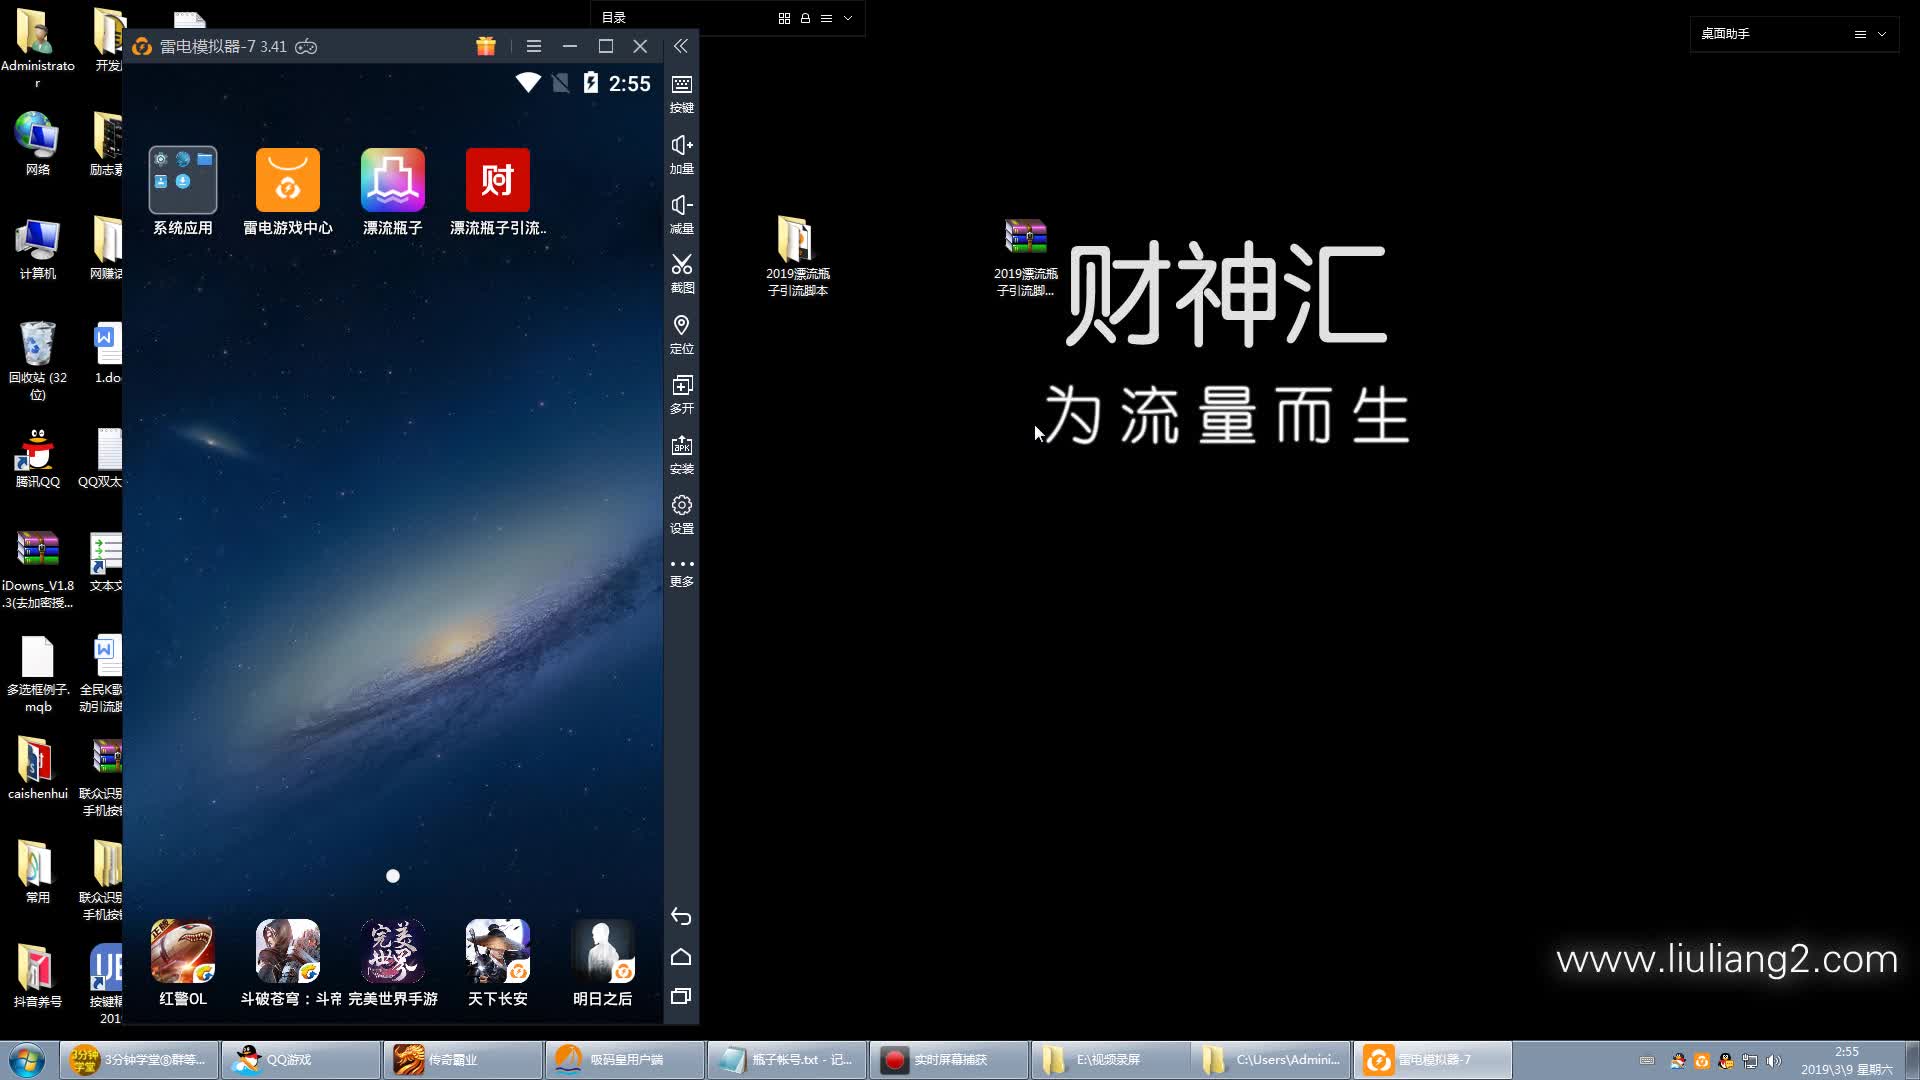Screen dimensions: 1920x1080
Task: Expand the 目录 panel dropdown chevron
Action: coord(848,18)
